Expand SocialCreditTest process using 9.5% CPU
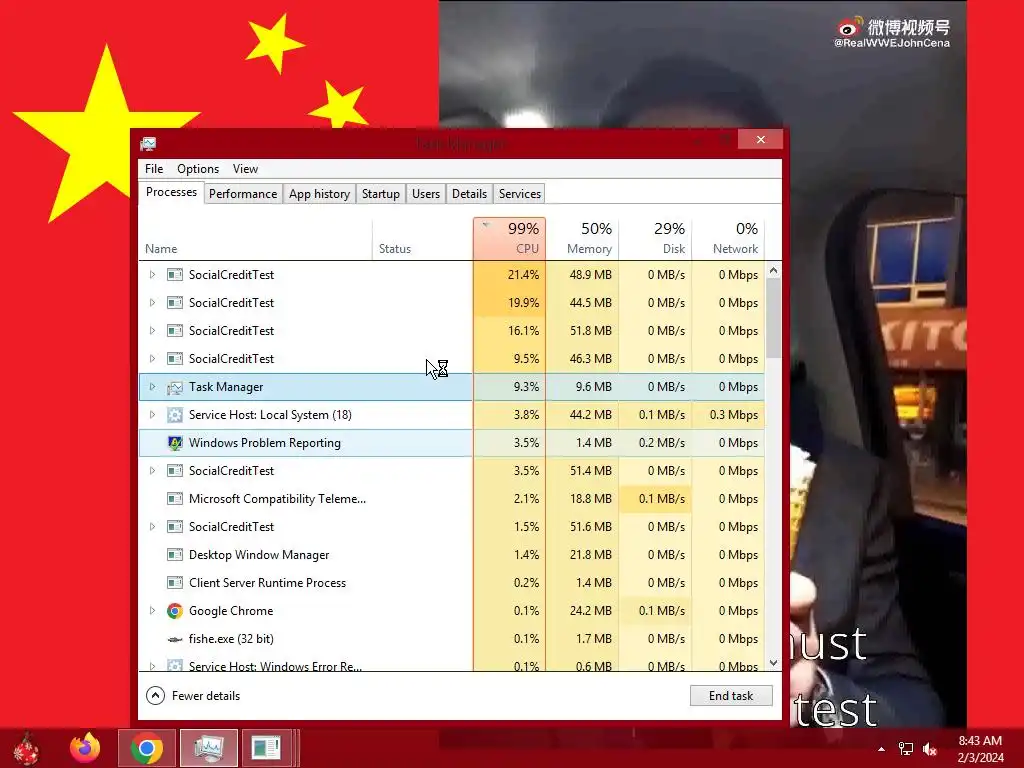Viewport: 1024px width, 768px height. 152,359
